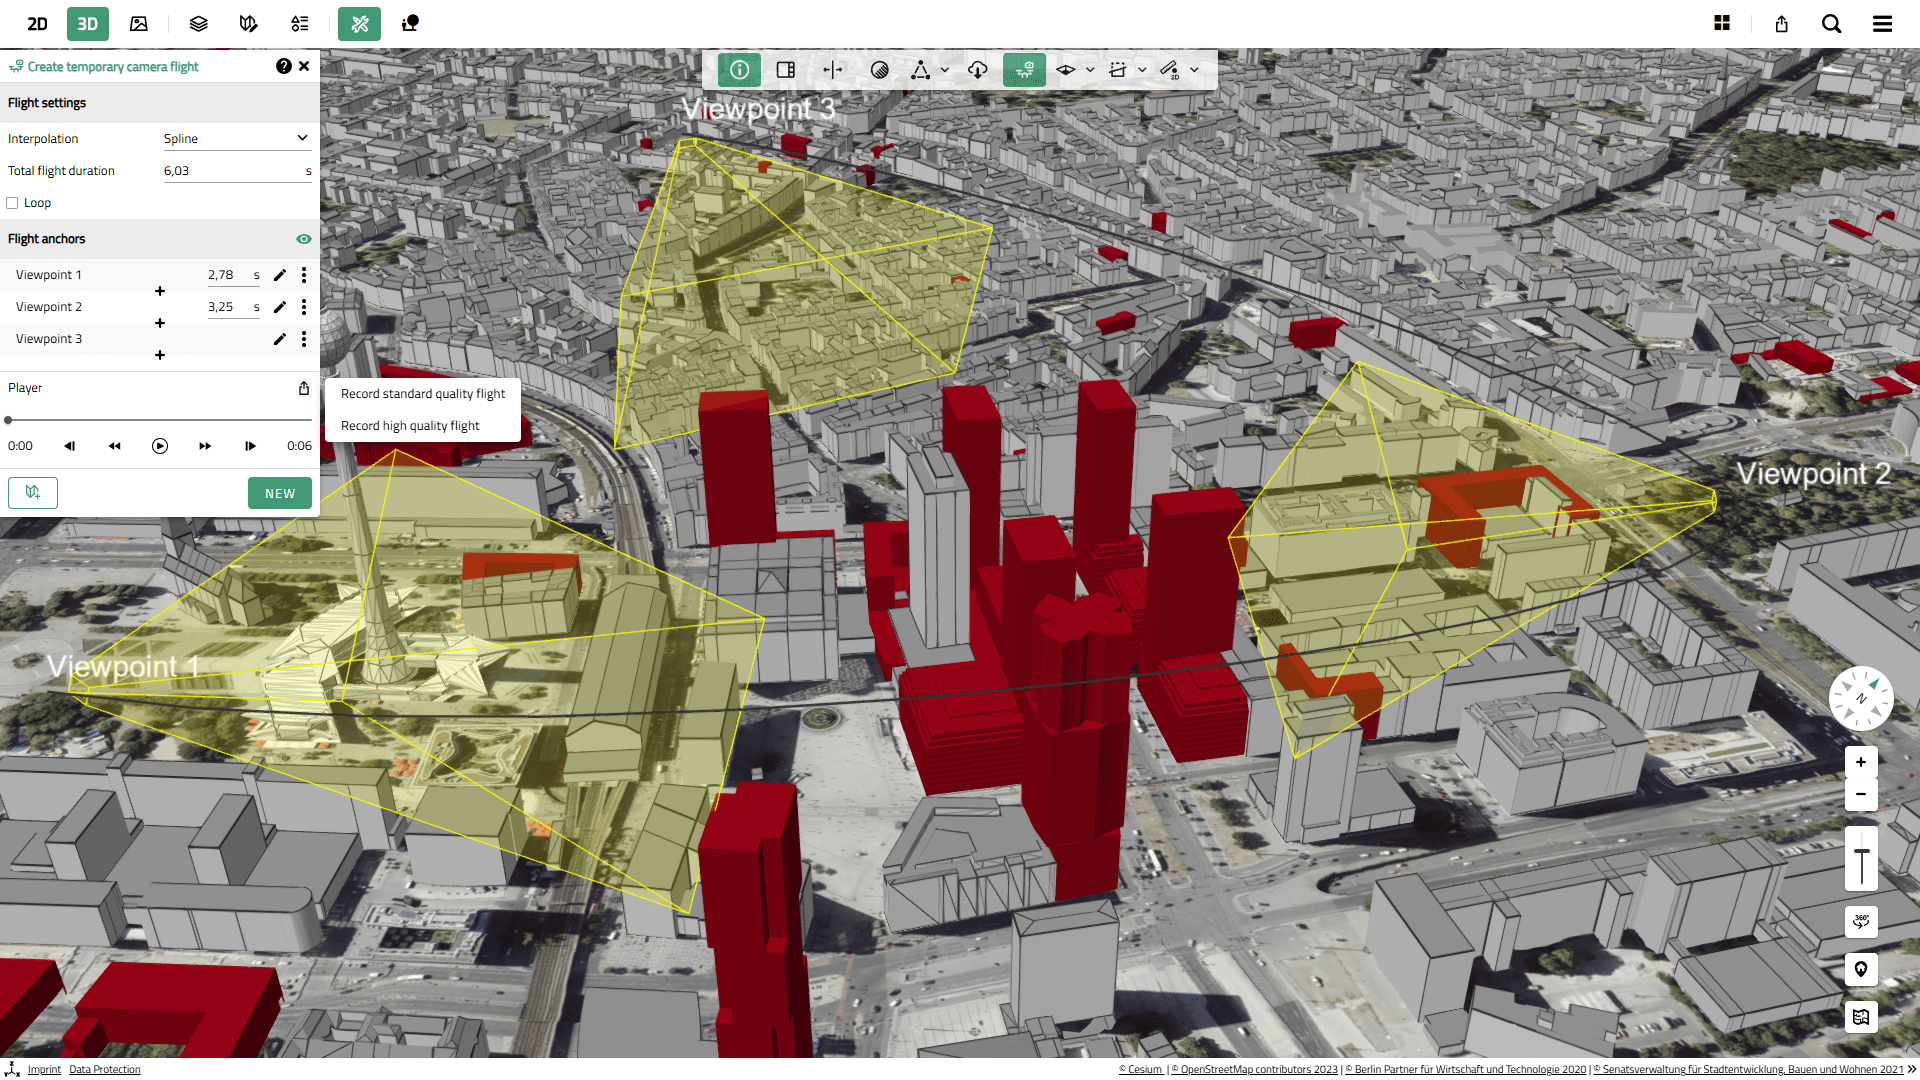Open the three-dot menu for Viewpoint 2

(x=304, y=307)
